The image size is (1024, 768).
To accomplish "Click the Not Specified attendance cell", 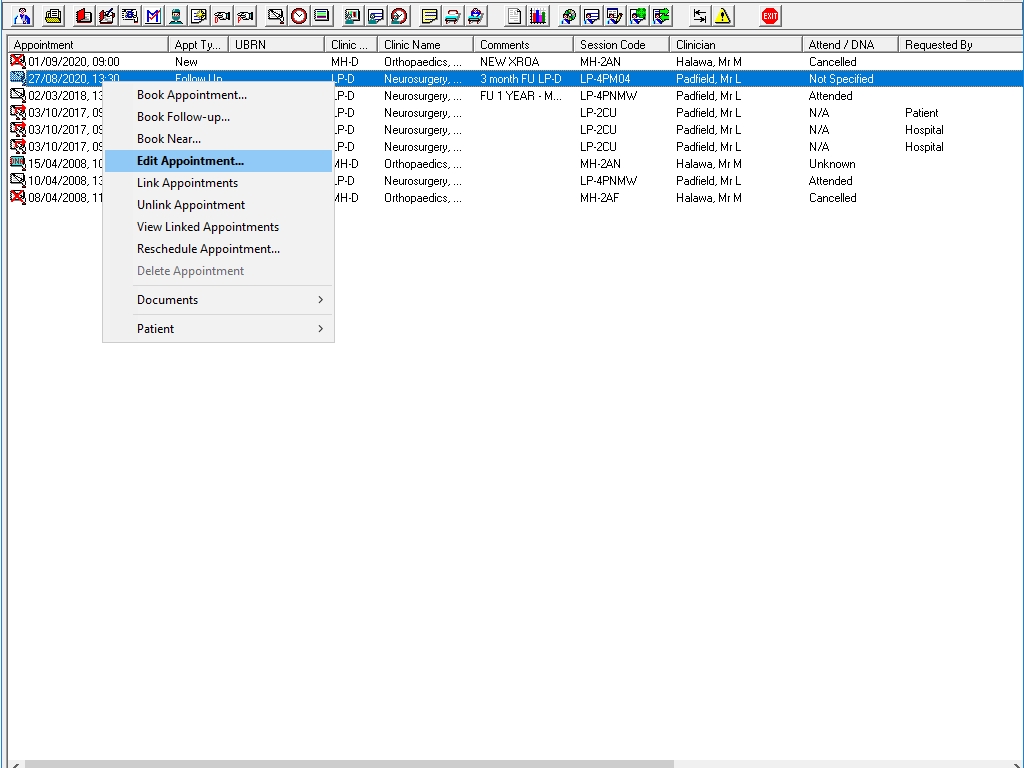I will (x=841, y=79).
